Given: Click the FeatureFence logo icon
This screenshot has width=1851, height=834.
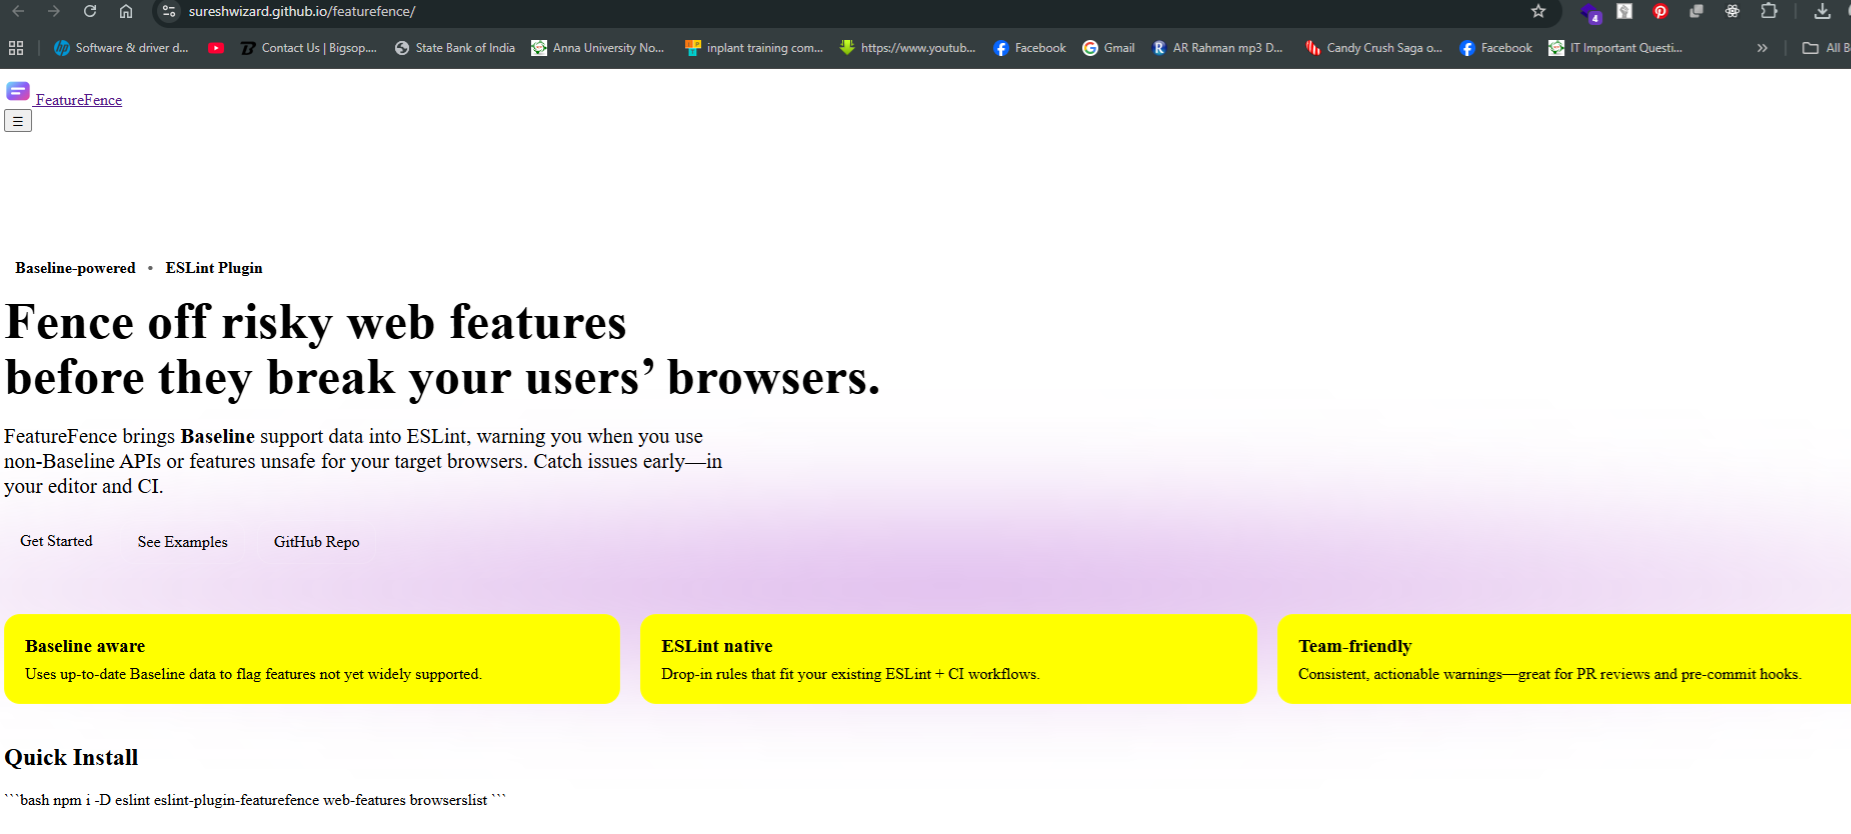Looking at the screenshot, I should [18, 92].
